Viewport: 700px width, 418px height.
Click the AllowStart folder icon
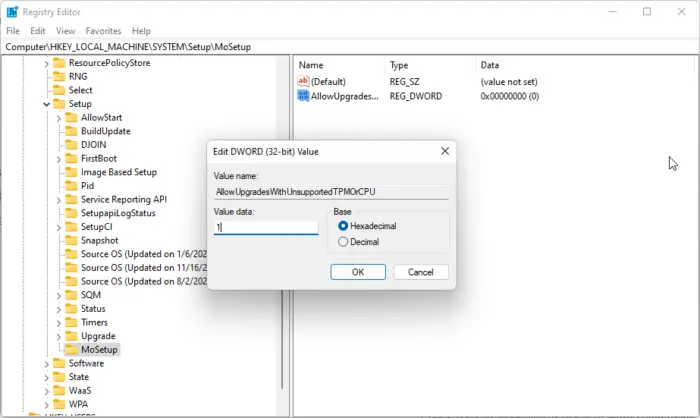click(71, 117)
